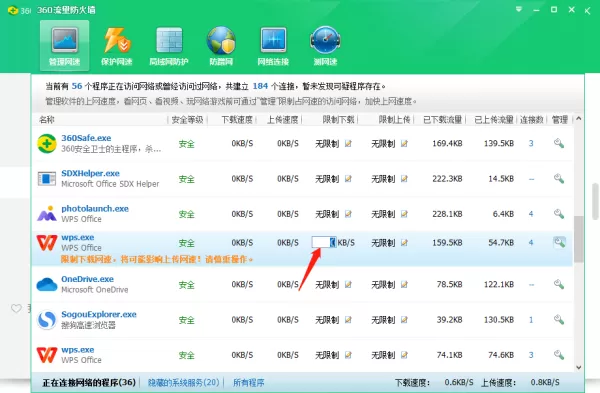Edit upload limit for OneDrive.exe

pos(404,284)
